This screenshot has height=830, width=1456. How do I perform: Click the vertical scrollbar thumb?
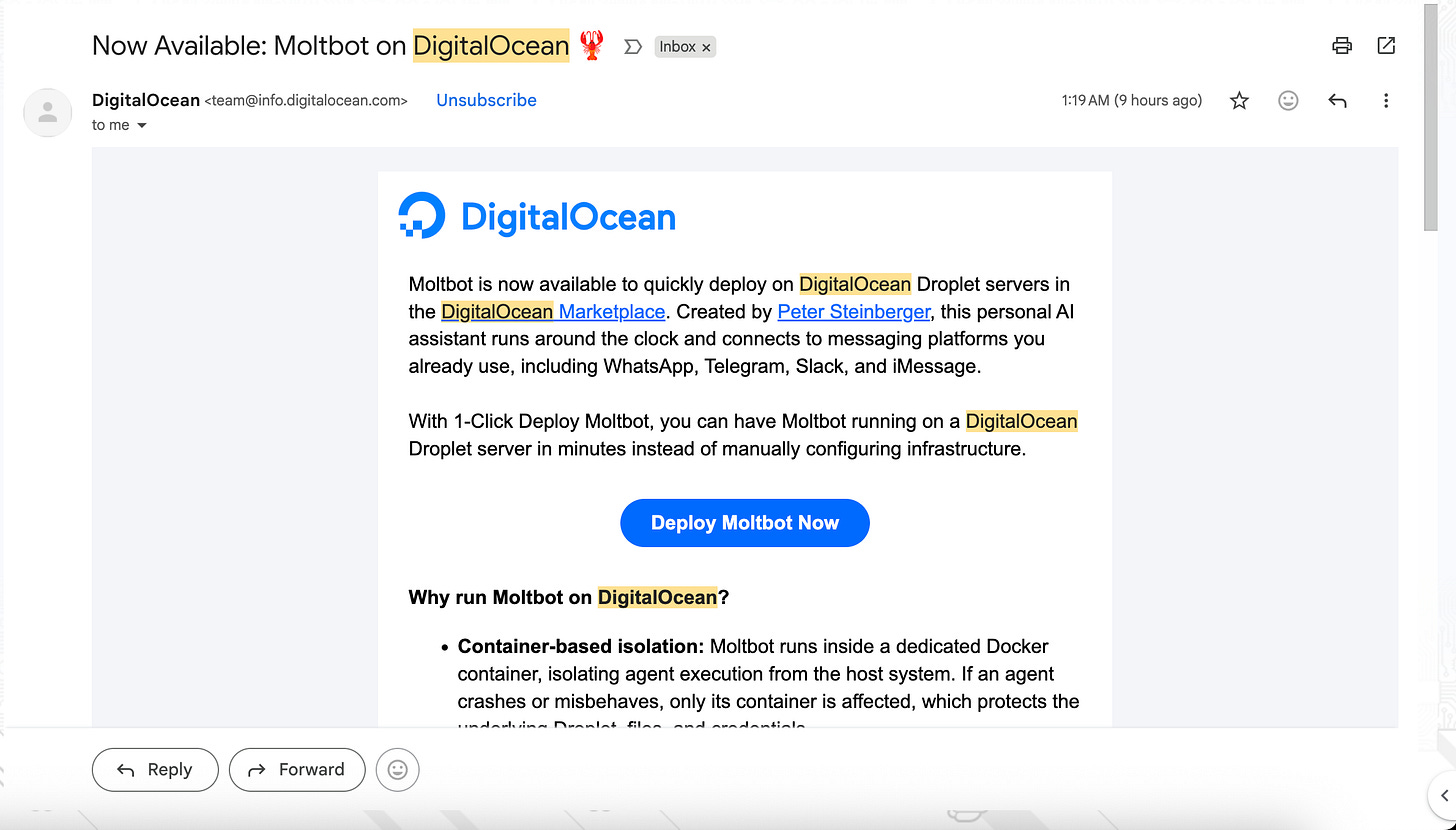click(x=1431, y=116)
